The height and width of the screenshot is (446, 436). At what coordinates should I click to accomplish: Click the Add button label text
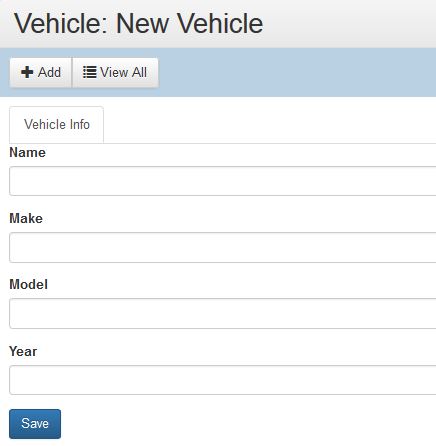click(x=49, y=72)
